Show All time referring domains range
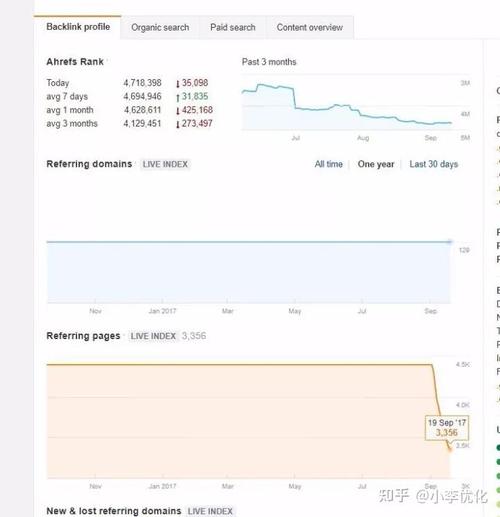The width and height of the screenshot is (500, 517). pos(328,164)
